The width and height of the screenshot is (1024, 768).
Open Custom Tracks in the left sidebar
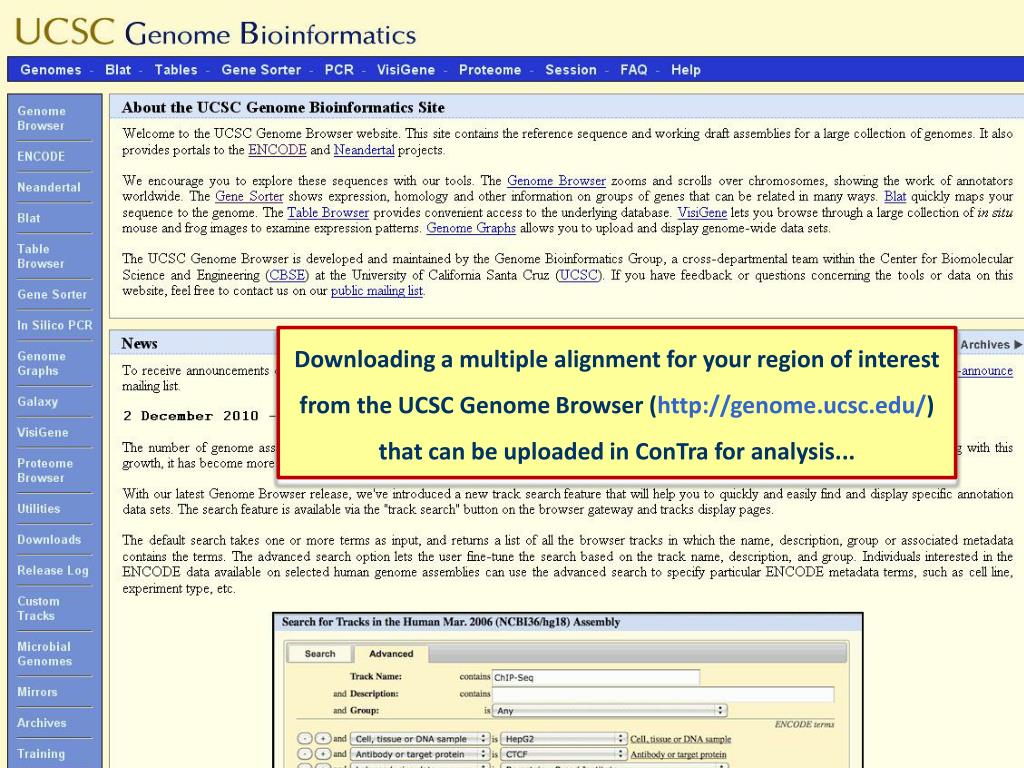(x=38, y=608)
